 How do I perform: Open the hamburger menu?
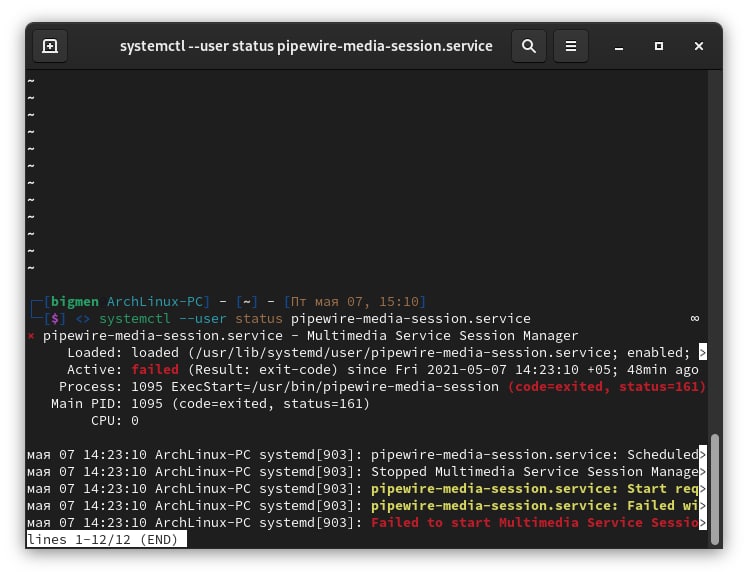click(x=571, y=46)
